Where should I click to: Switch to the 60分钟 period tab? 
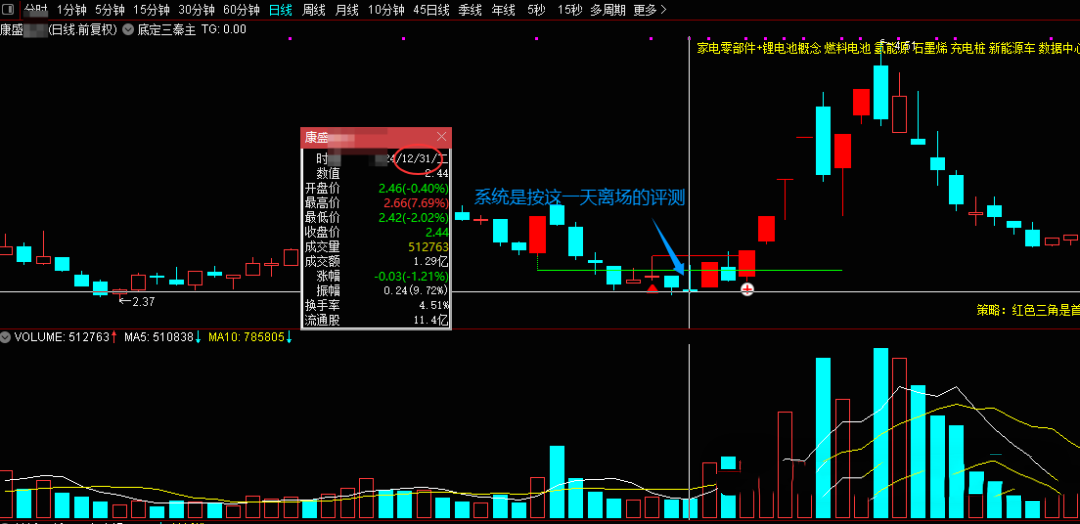[242, 10]
